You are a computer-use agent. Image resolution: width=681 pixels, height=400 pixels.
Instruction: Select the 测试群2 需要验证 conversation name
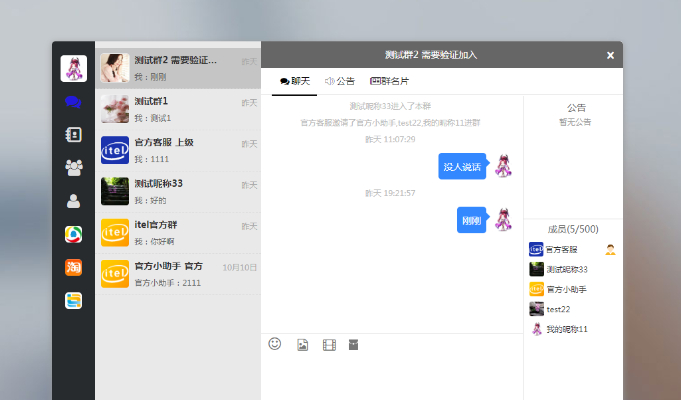click(x=175, y=60)
